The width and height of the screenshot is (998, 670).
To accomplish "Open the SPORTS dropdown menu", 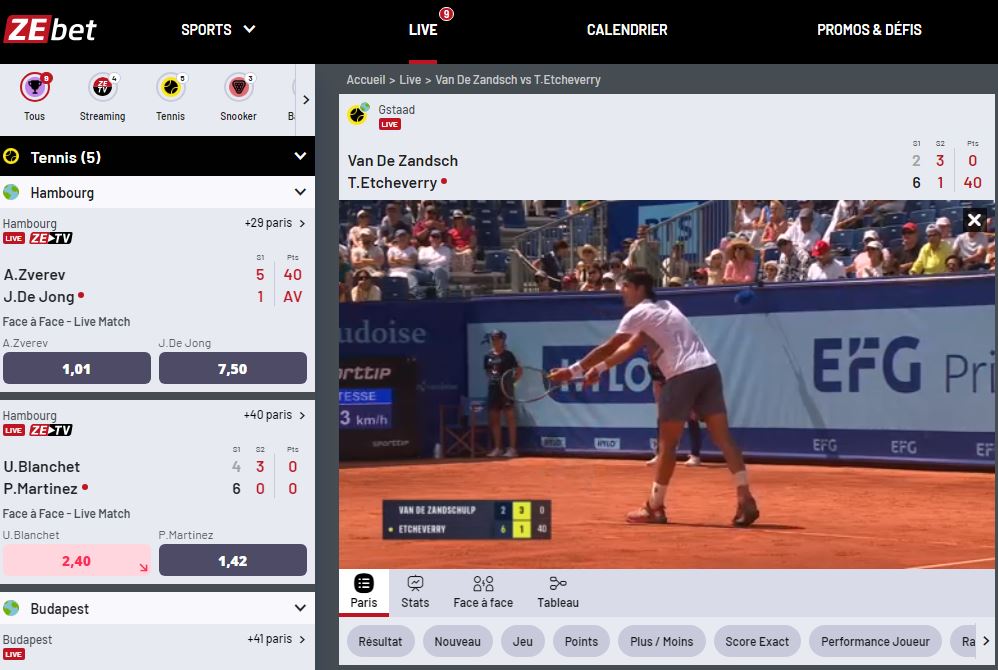I will pyautogui.click(x=218, y=30).
